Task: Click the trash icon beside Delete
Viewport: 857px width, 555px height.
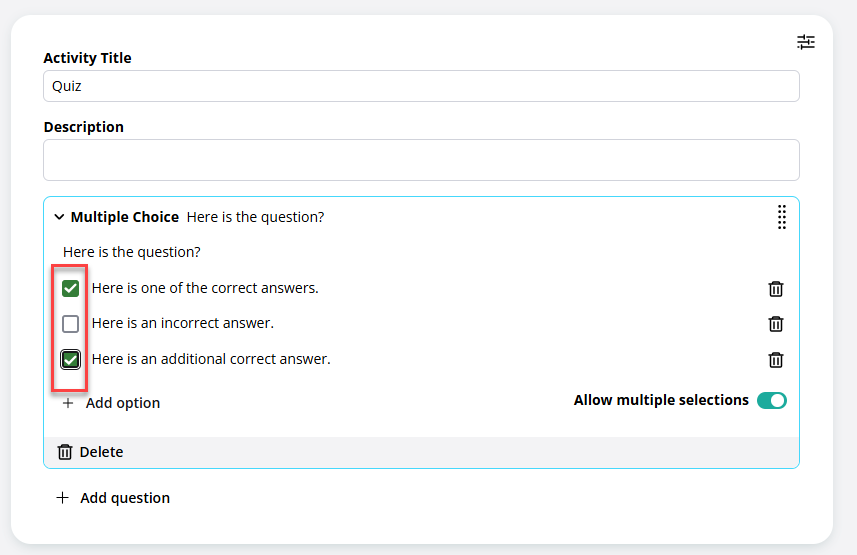Action: [x=65, y=452]
